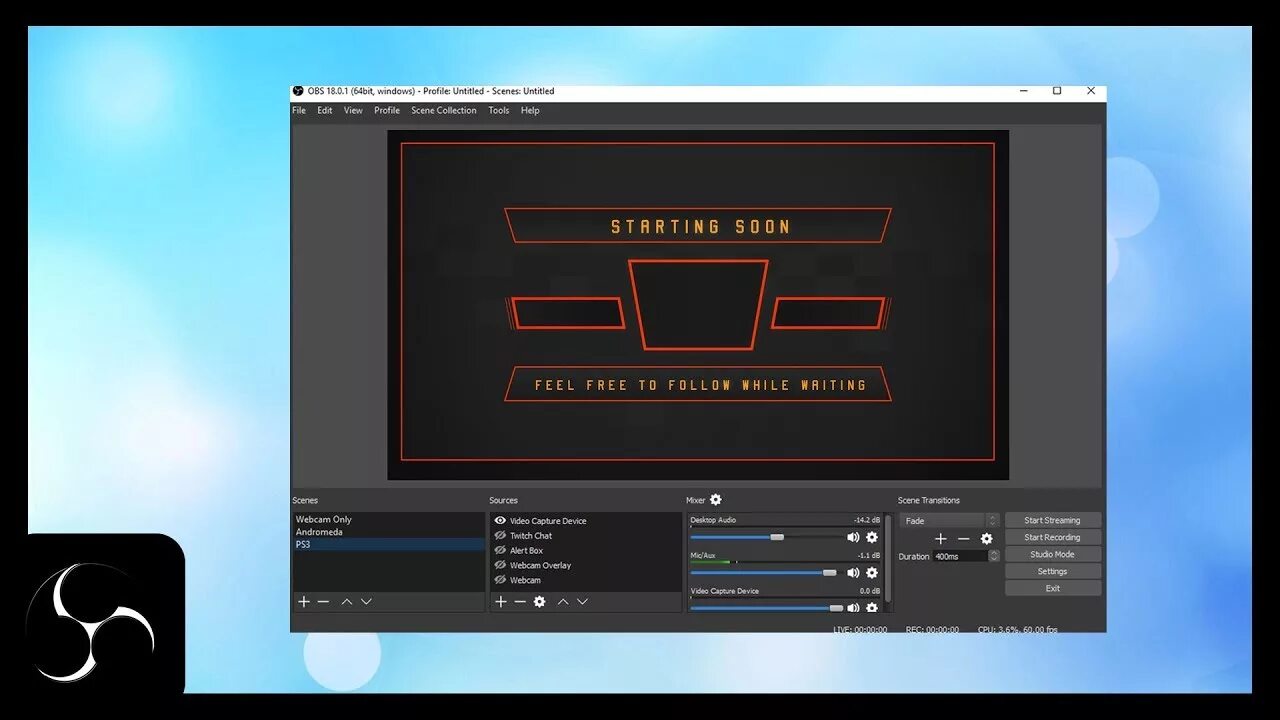Open the Profile menu

(387, 111)
